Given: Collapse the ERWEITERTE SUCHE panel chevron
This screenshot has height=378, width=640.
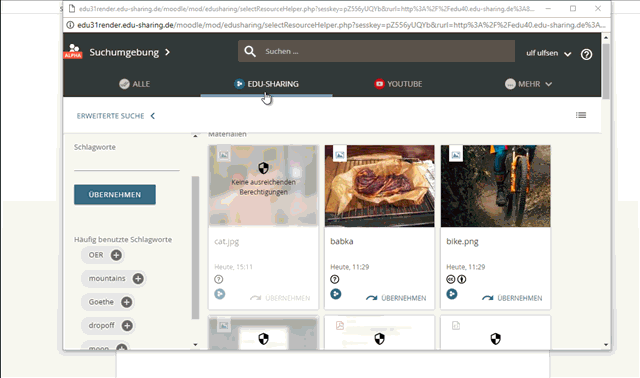Looking at the screenshot, I should [153, 116].
